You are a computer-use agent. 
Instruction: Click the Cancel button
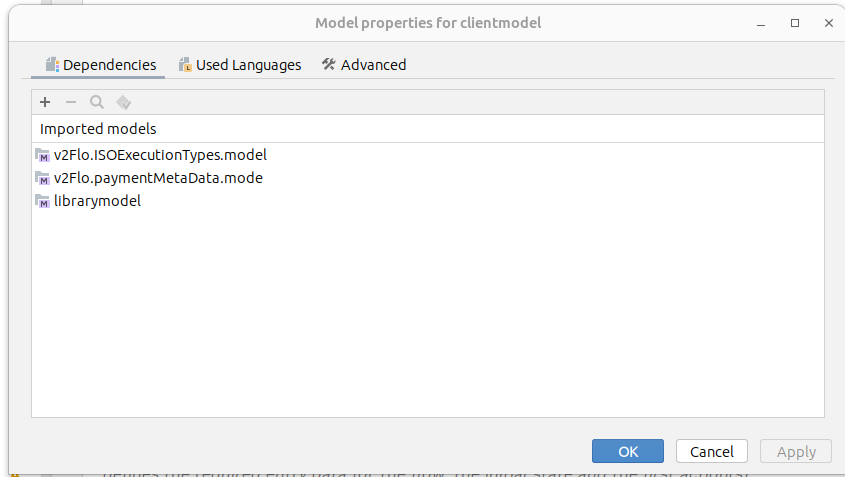pyautogui.click(x=711, y=451)
